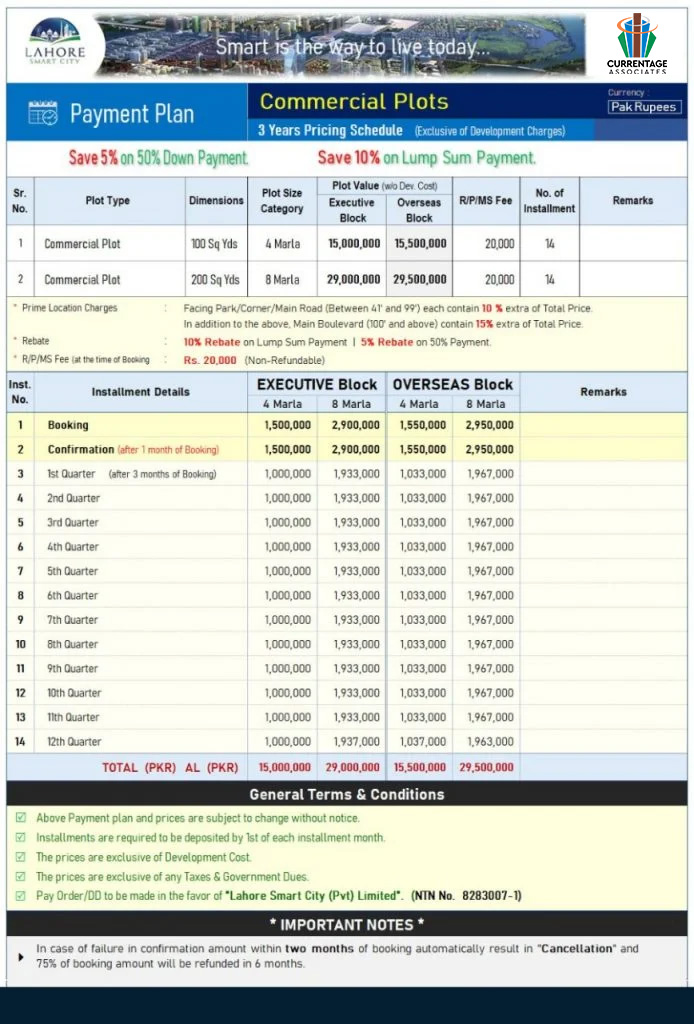The image size is (694, 1024).
Task: Click the bold 'Cancellation' word in the note
Action: pos(577,948)
